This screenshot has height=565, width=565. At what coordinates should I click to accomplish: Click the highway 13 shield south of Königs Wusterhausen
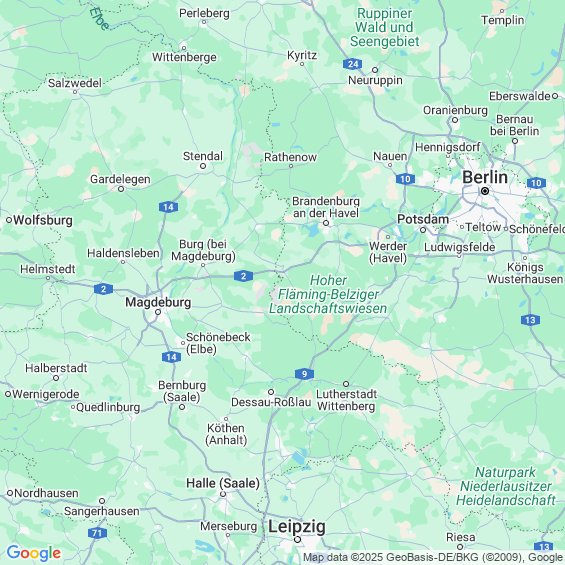tap(530, 320)
